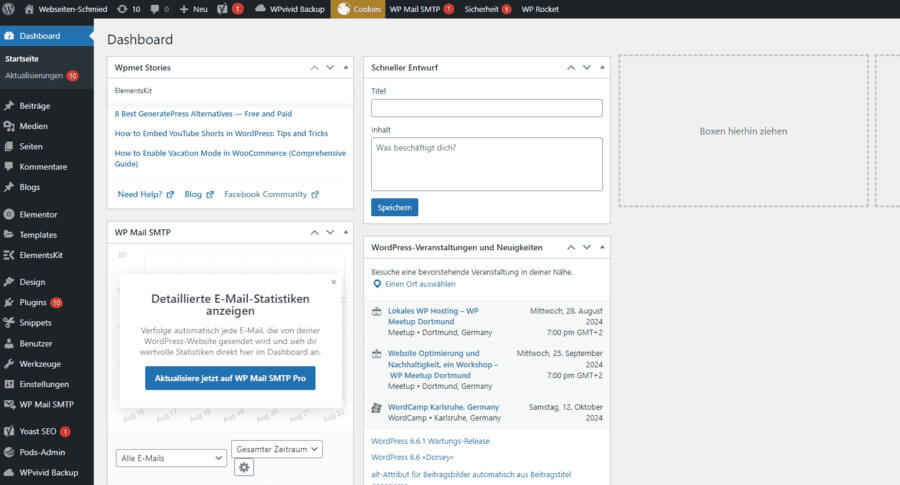The image size is (900, 485).
Task: Visit Webseiten-Schmied site from admin bar
Action: tap(65, 9)
